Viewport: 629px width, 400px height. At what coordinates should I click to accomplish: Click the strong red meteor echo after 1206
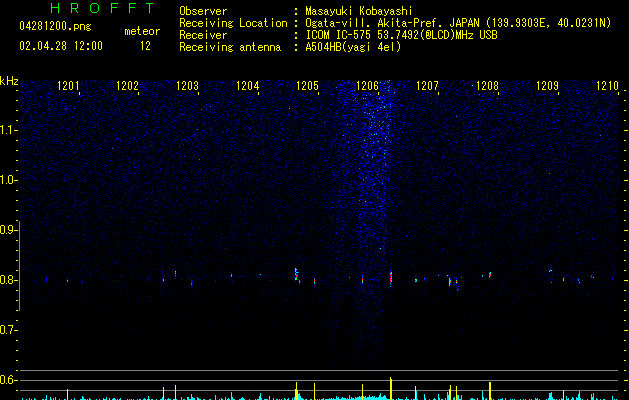click(391, 278)
